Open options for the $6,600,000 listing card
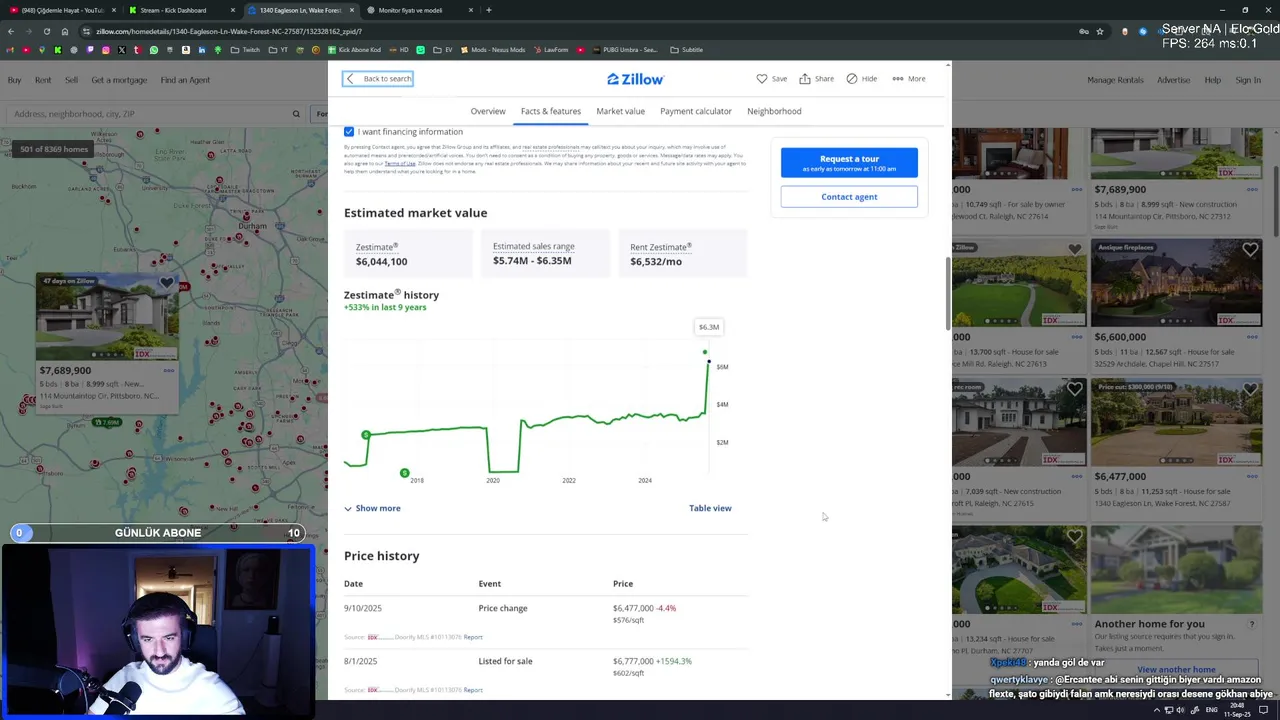Screen dimensions: 1280x720 pos(1252,336)
